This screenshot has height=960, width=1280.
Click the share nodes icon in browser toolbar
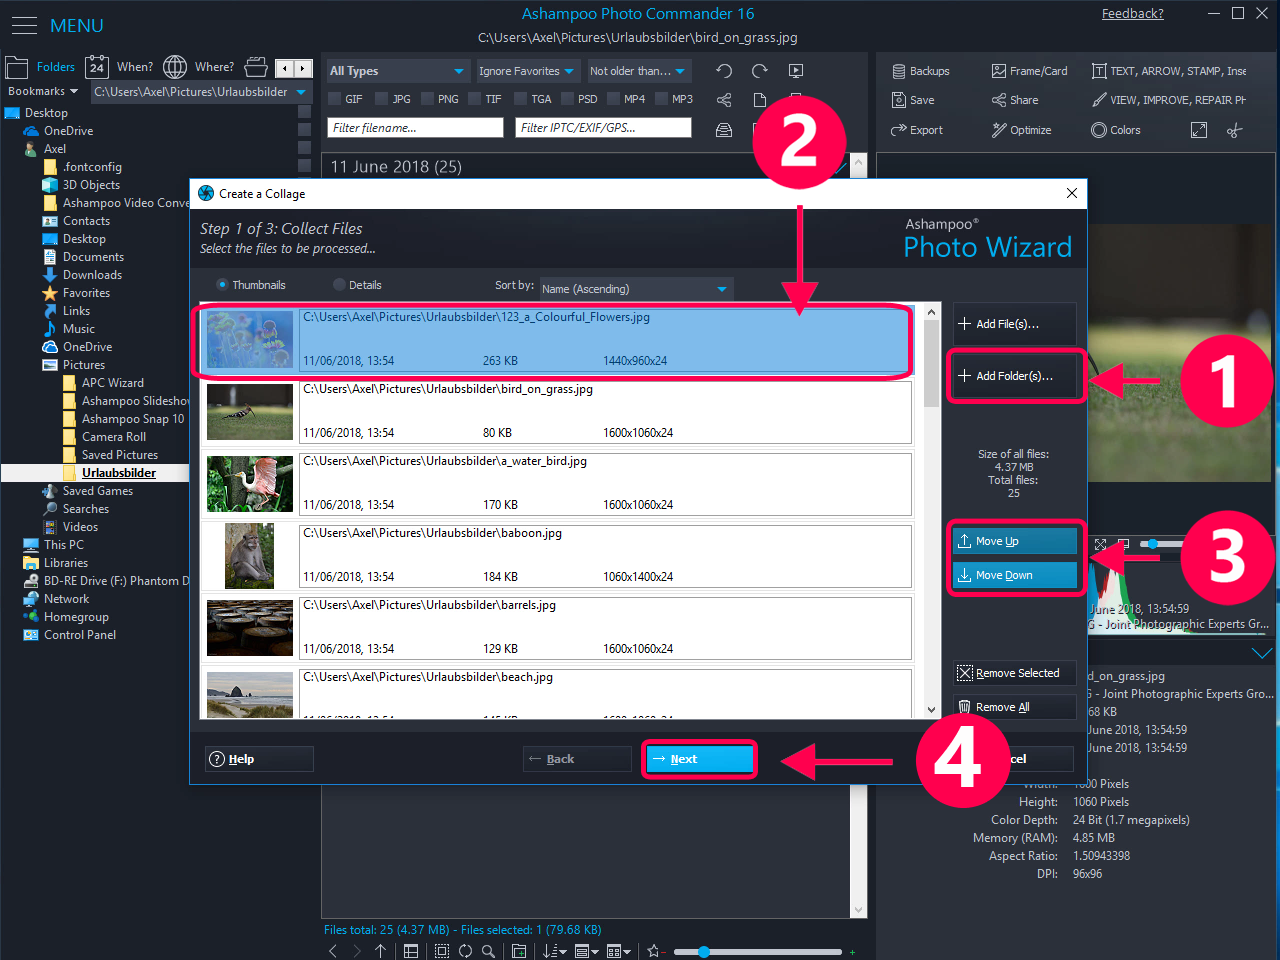(724, 100)
